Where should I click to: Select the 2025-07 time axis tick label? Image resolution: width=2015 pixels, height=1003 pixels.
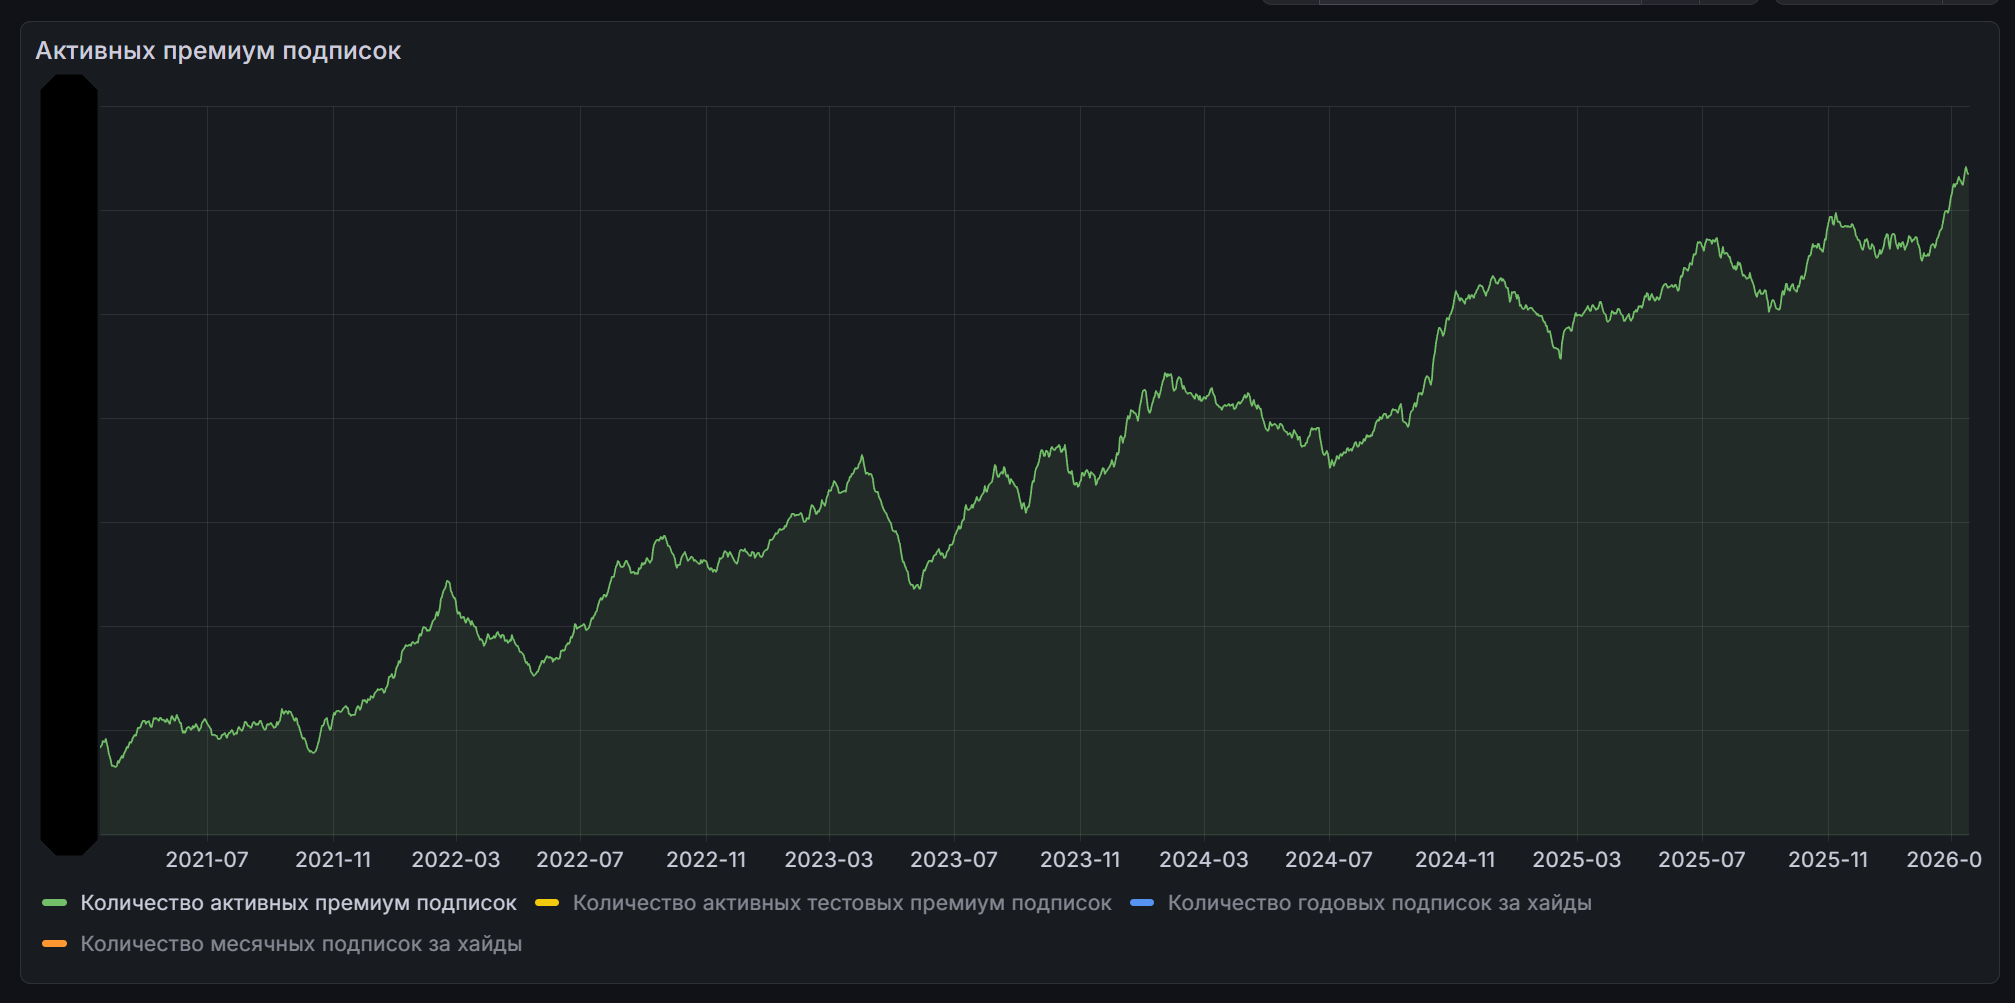[1702, 860]
